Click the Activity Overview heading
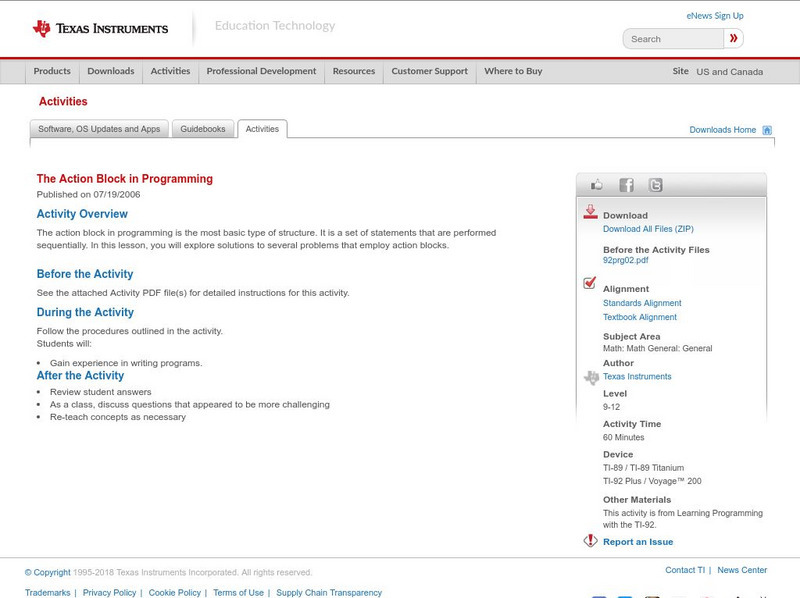Screen dimensions: 800x598 click(82, 214)
